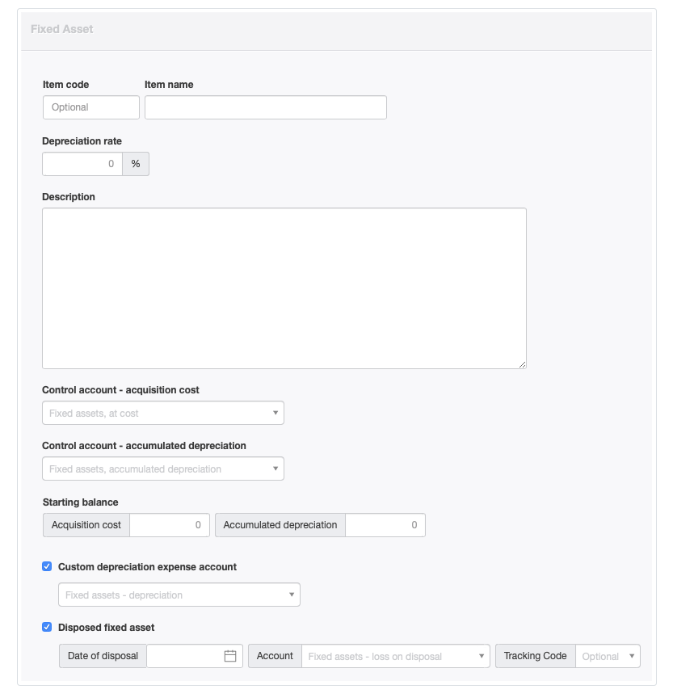The image size is (674, 698).
Task: Open Control account acquisition cost dropdown
Action: pos(163,413)
